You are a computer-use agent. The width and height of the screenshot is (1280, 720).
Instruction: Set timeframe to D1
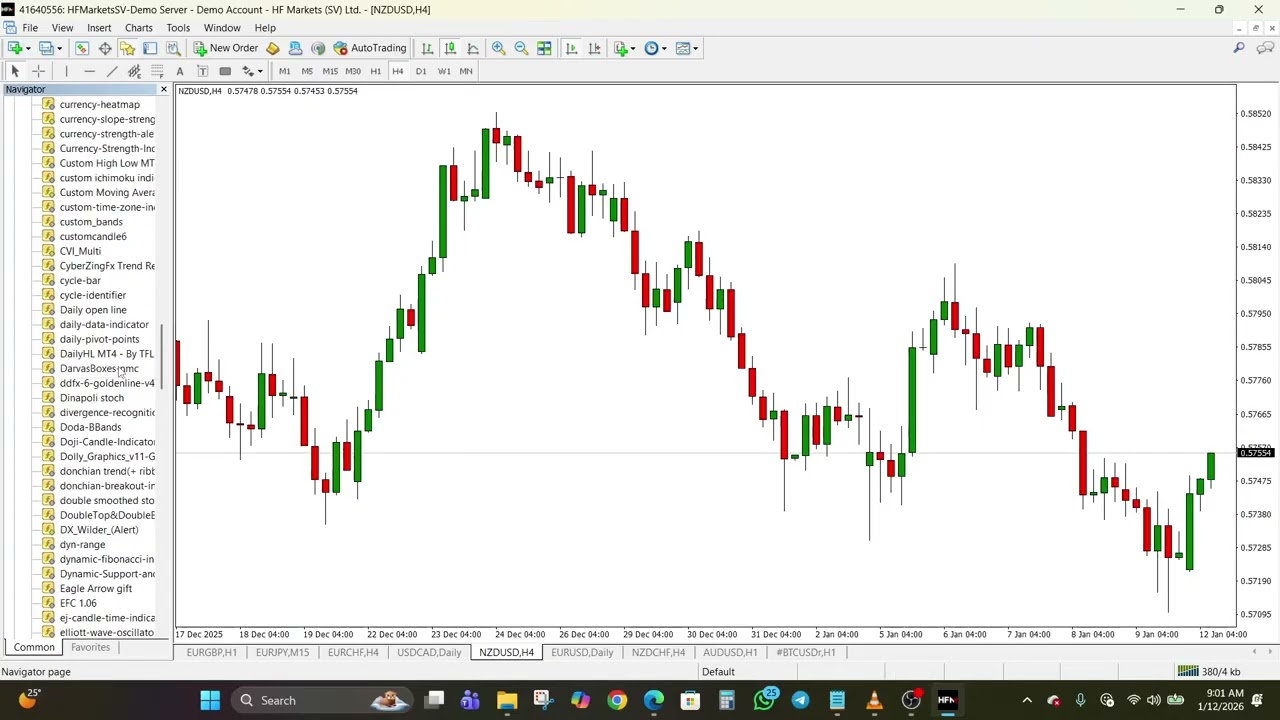click(421, 71)
